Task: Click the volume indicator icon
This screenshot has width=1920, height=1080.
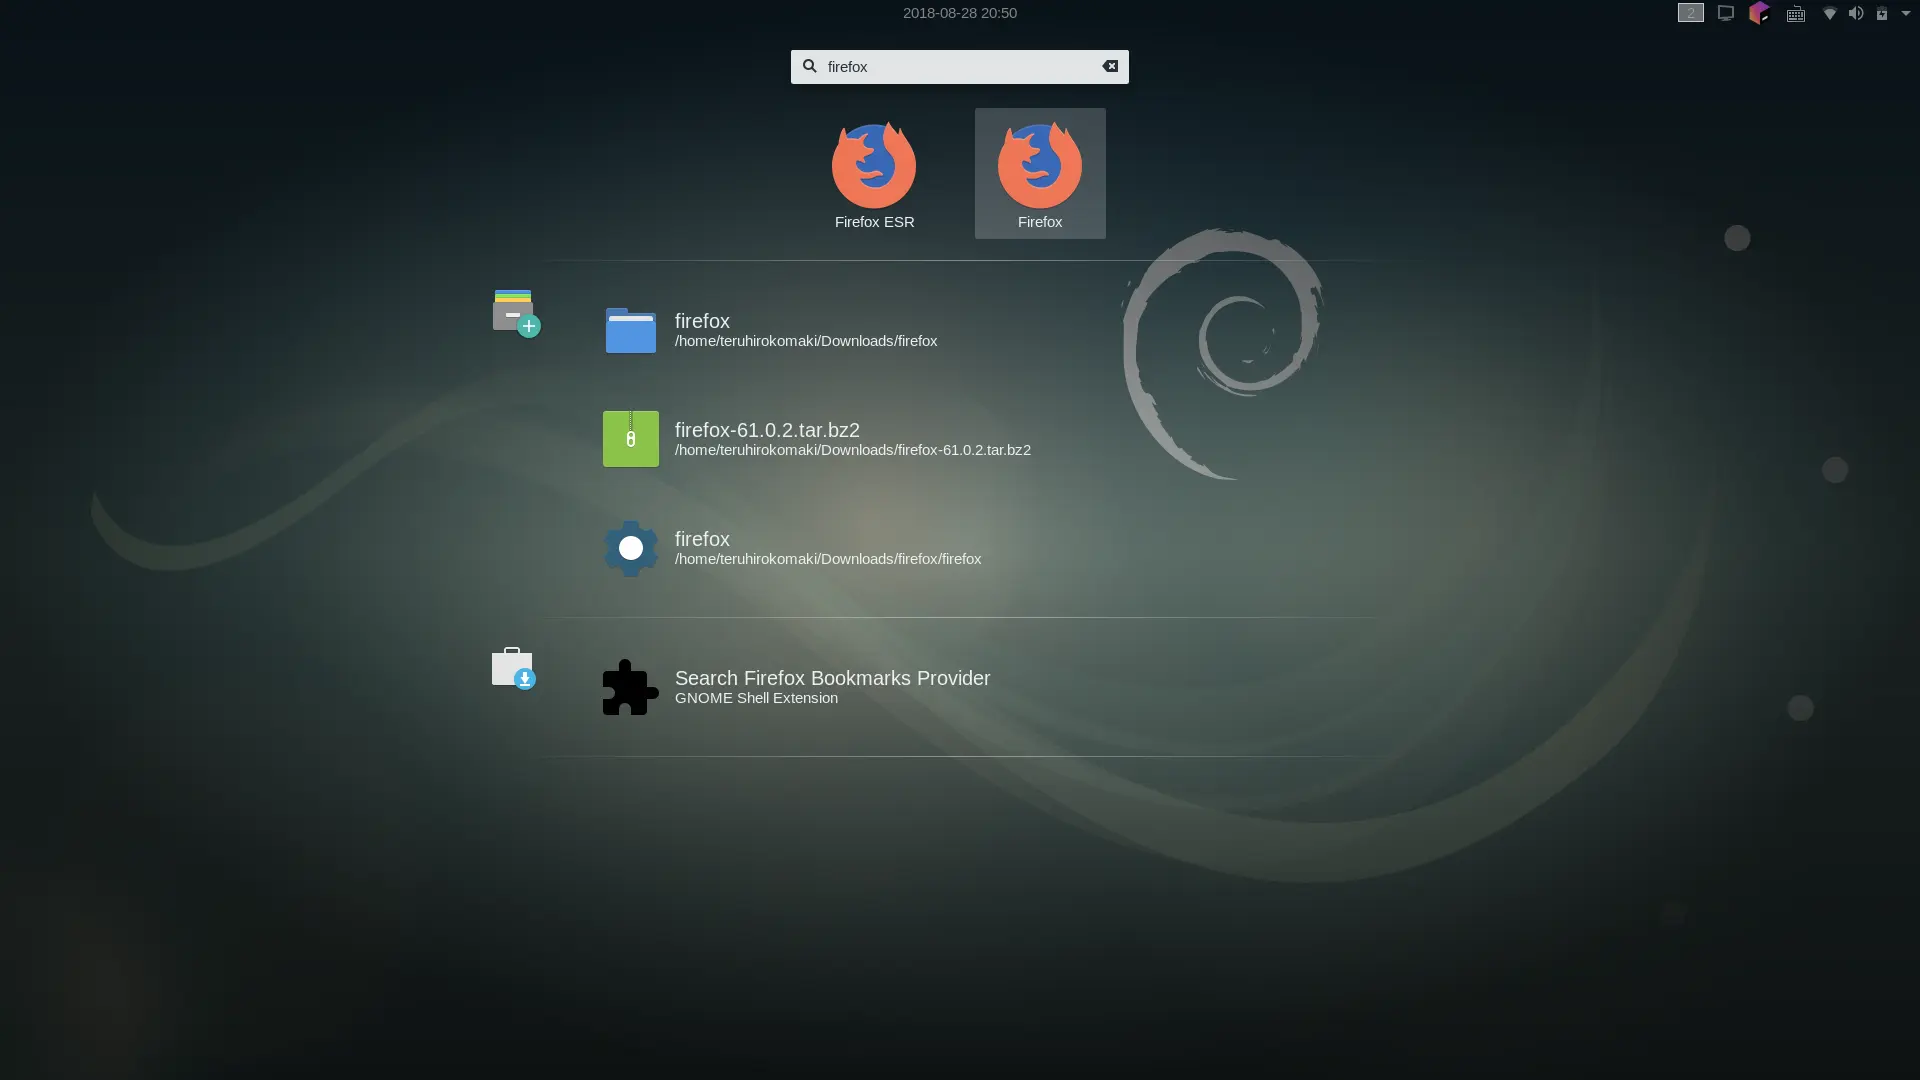Action: (1855, 13)
